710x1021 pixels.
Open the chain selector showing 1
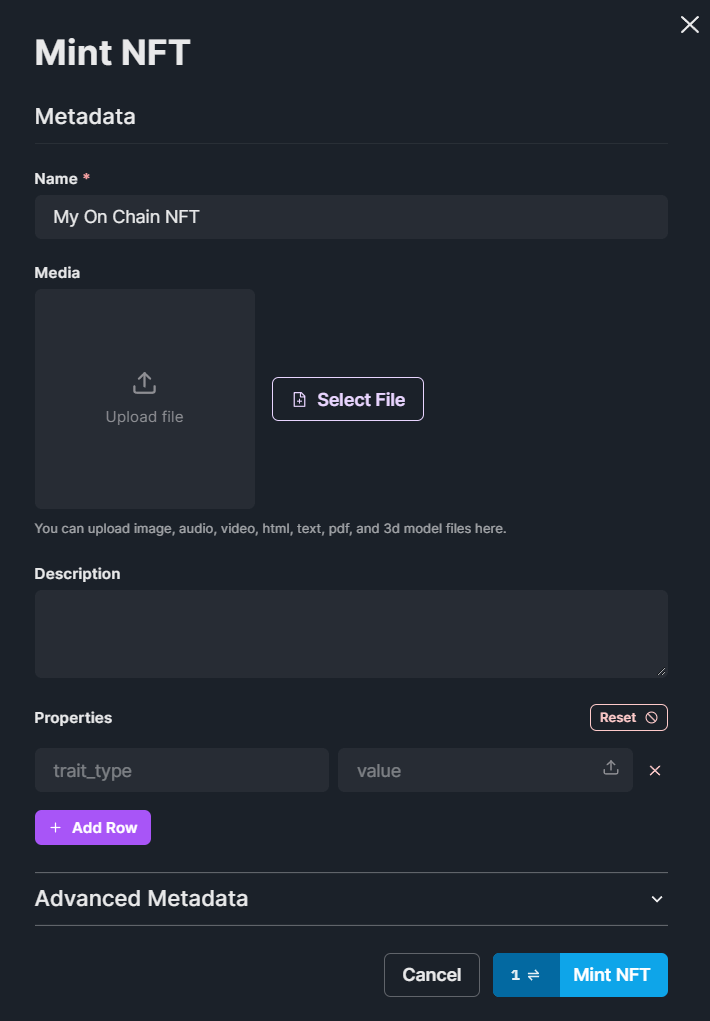(525, 975)
